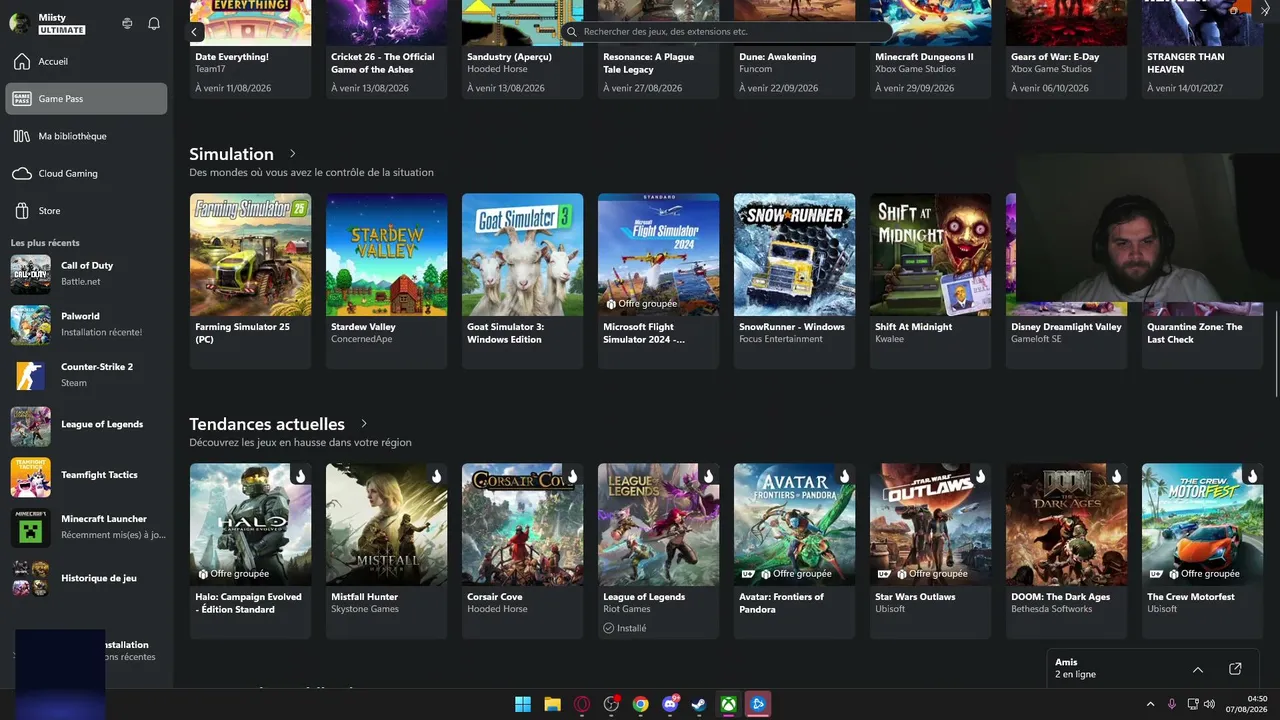Focus the game search field

pyautogui.click(x=726, y=32)
